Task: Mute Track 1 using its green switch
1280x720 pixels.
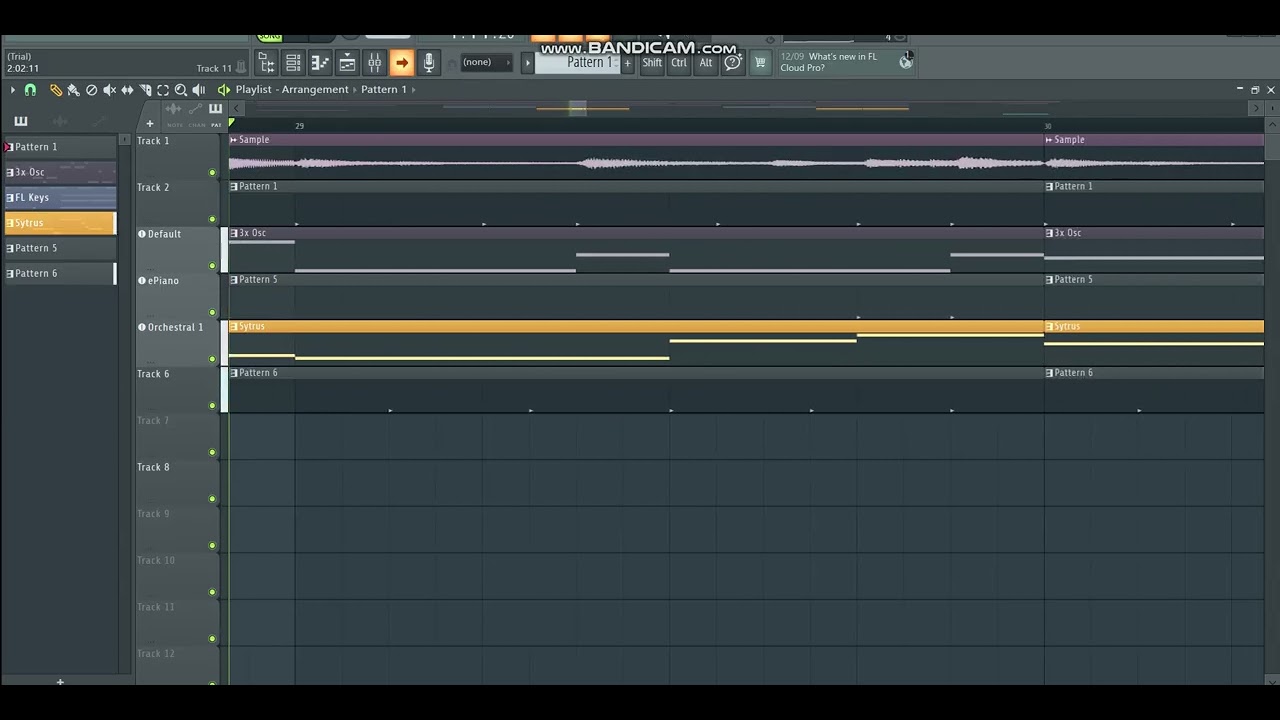Action: 212,173
